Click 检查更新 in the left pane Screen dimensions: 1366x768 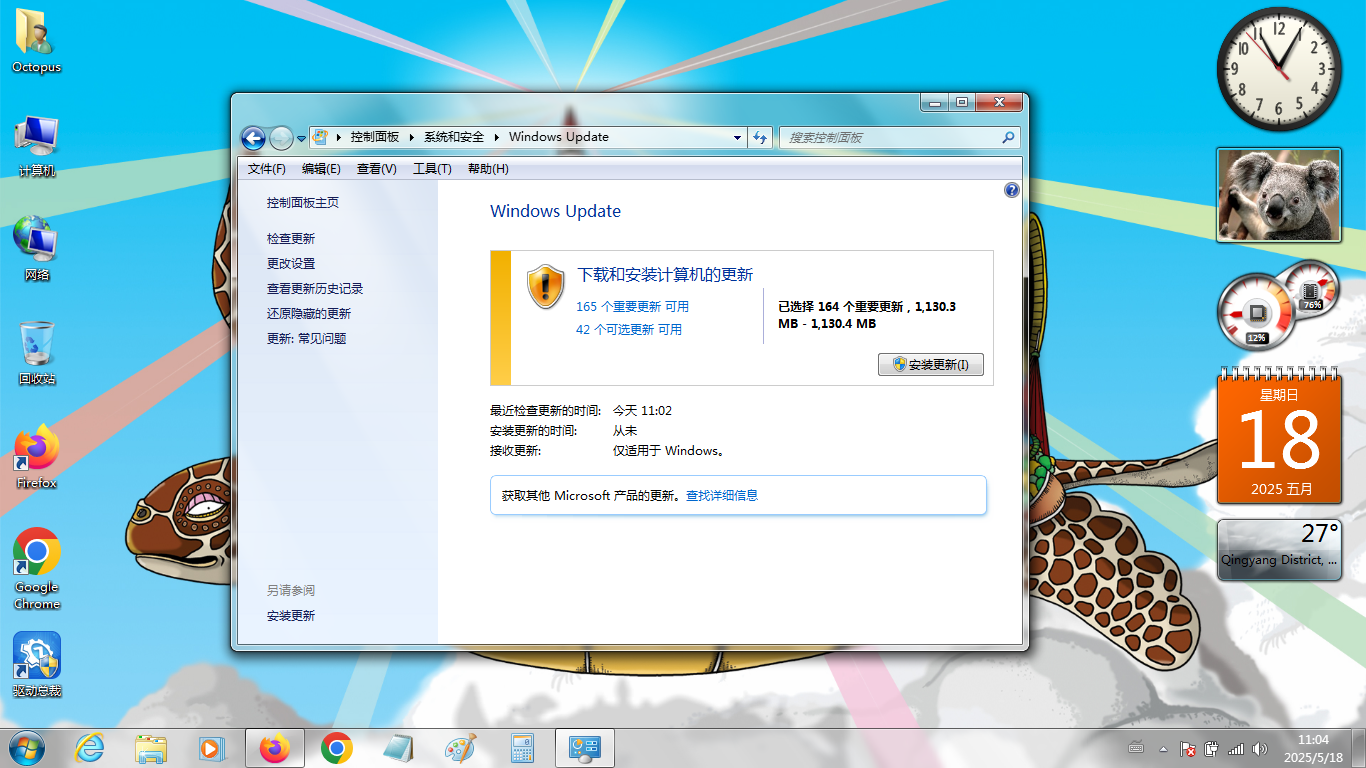tap(291, 238)
